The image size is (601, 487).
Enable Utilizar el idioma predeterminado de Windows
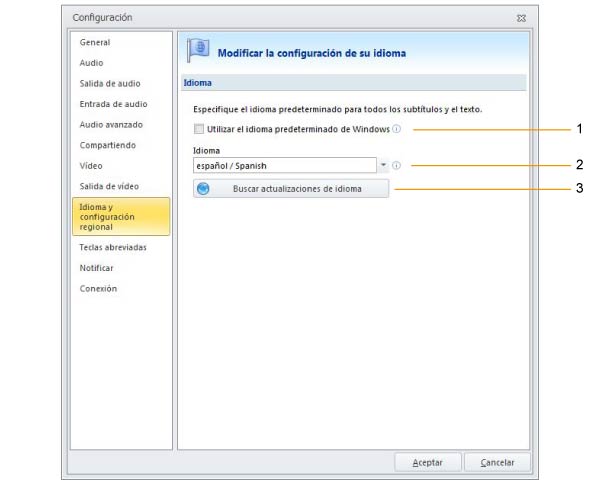point(199,129)
